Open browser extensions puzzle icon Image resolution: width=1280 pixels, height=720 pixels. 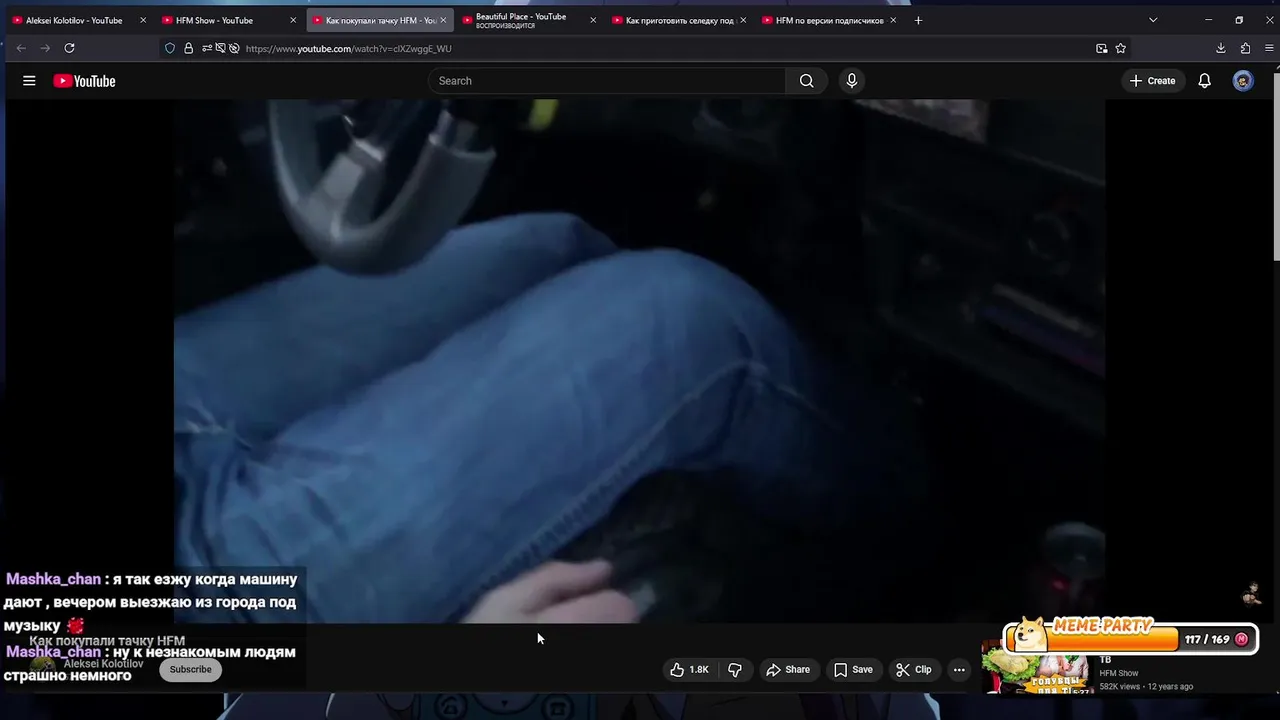(x=1245, y=48)
